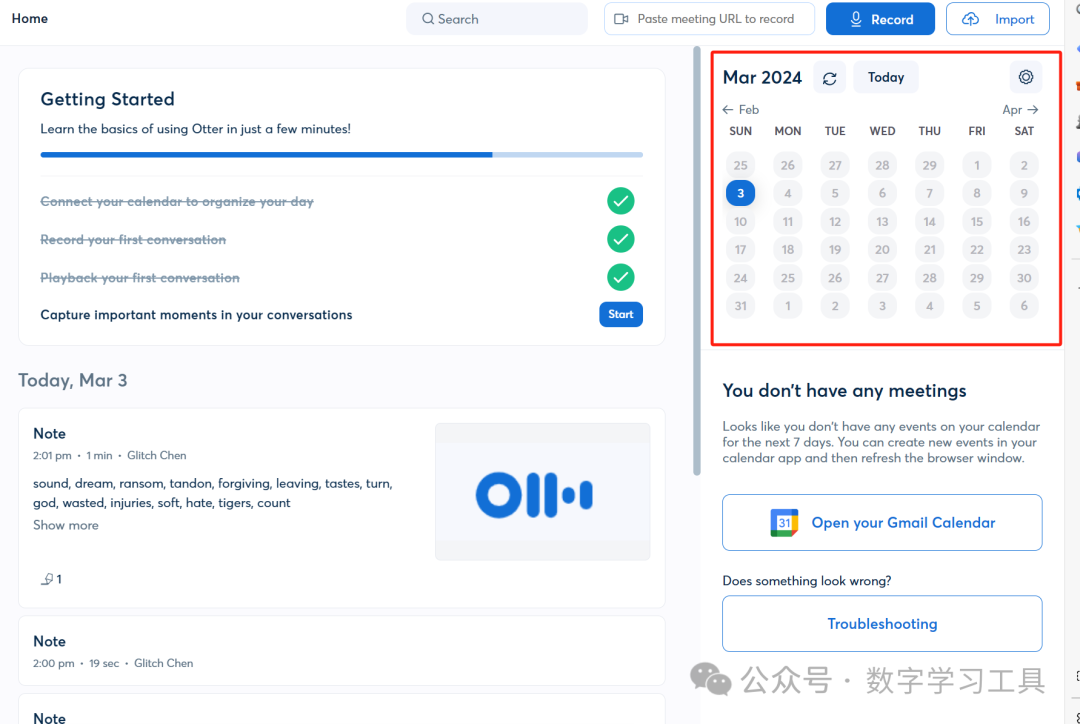Select March 30 in the calendar
Viewport: 1080px width, 724px height.
1024,278
